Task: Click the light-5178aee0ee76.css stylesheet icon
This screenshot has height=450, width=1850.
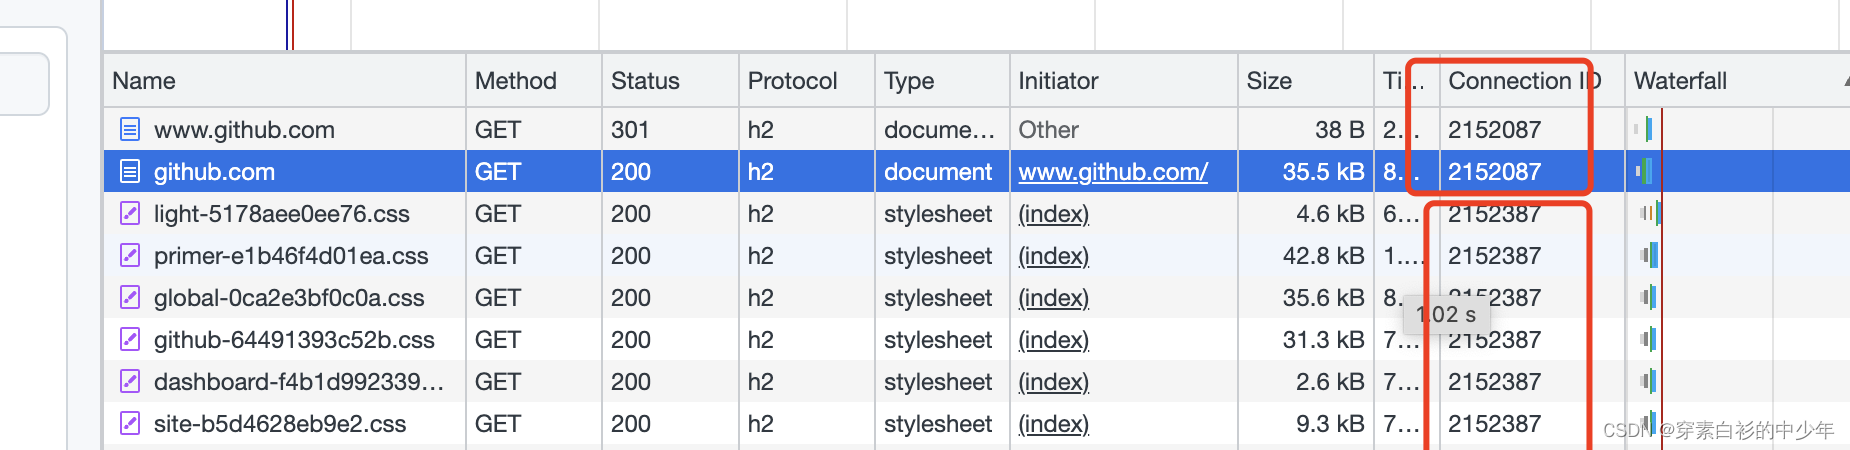Action: 129,214
